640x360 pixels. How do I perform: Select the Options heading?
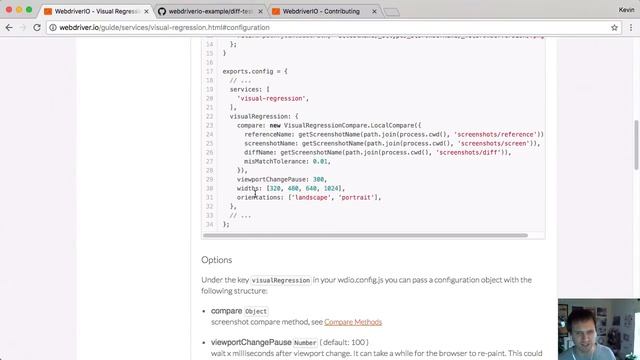click(x=216, y=260)
